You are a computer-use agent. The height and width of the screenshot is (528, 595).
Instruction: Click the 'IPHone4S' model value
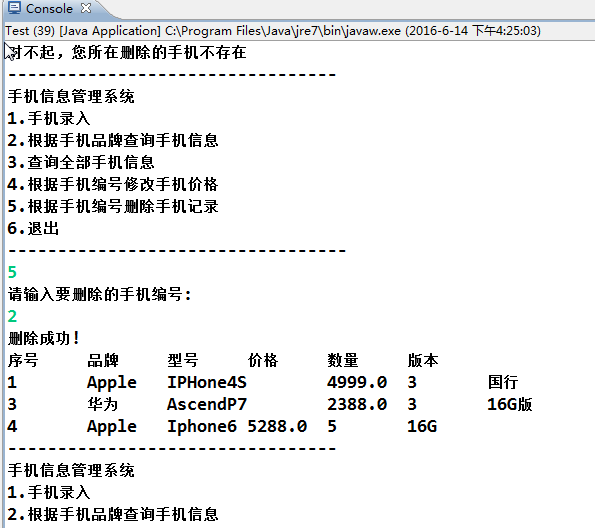207,382
